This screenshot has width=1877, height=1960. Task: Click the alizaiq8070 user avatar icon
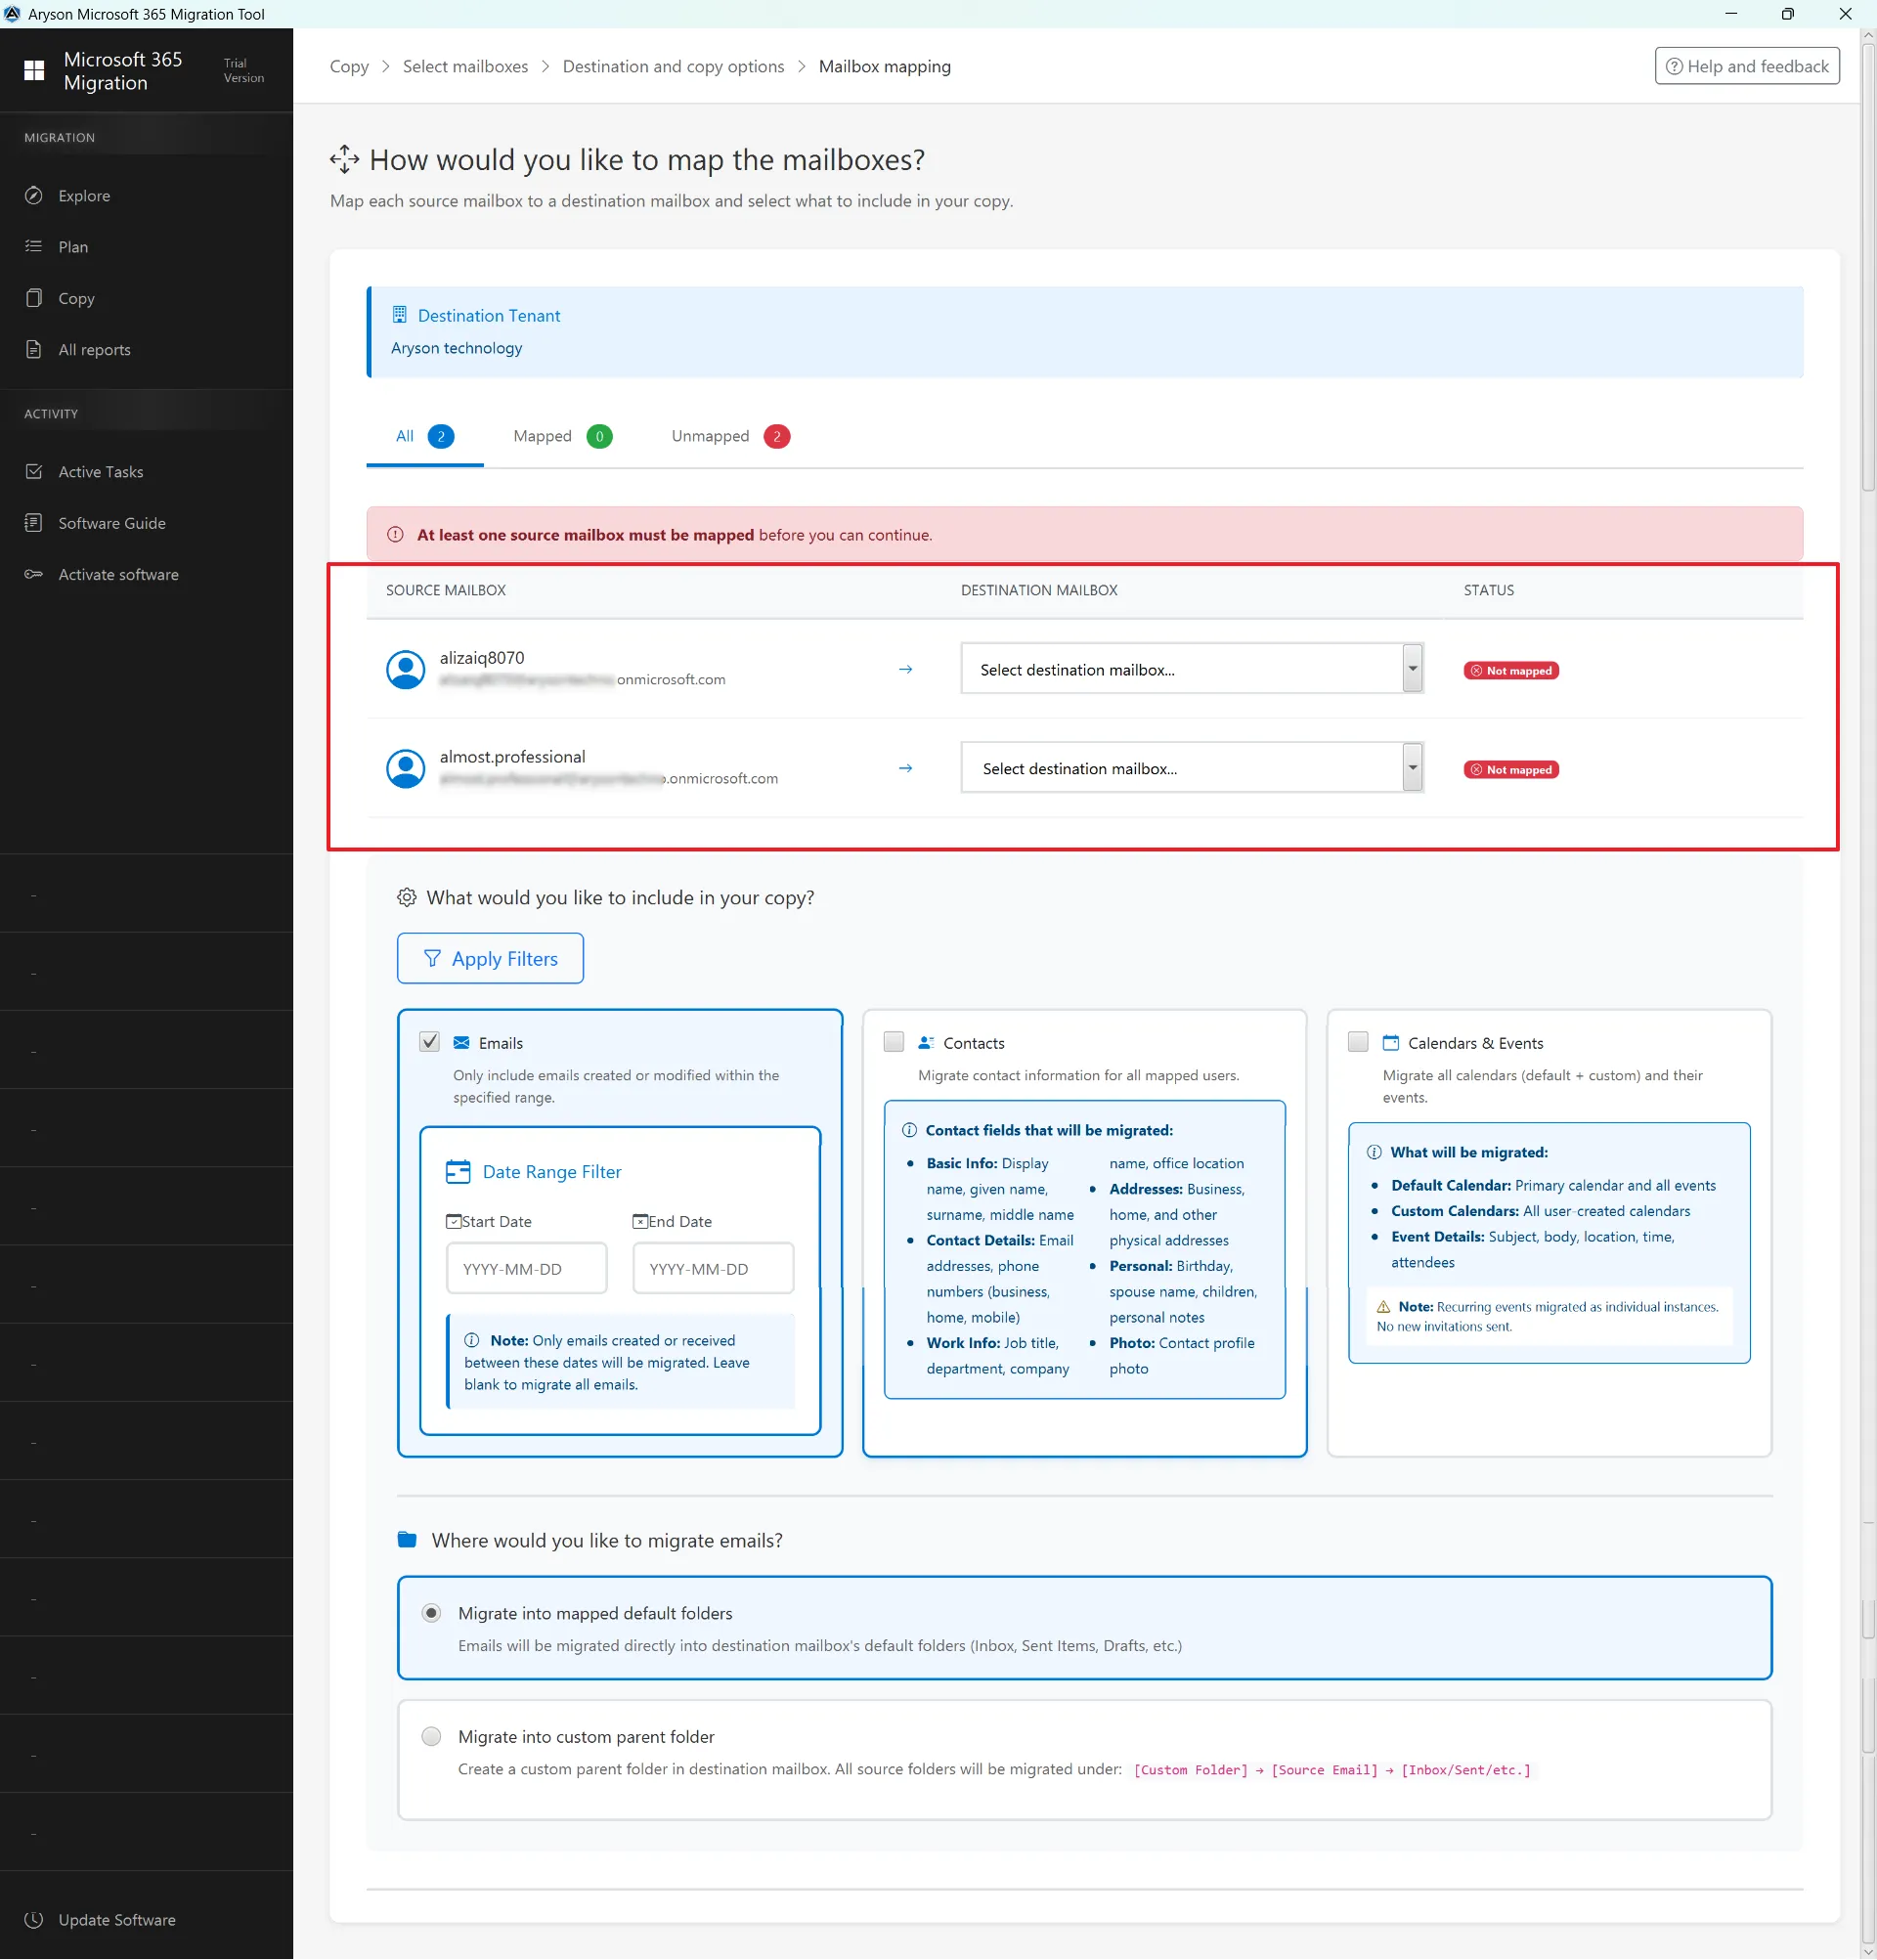pyautogui.click(x=405, y=669)
